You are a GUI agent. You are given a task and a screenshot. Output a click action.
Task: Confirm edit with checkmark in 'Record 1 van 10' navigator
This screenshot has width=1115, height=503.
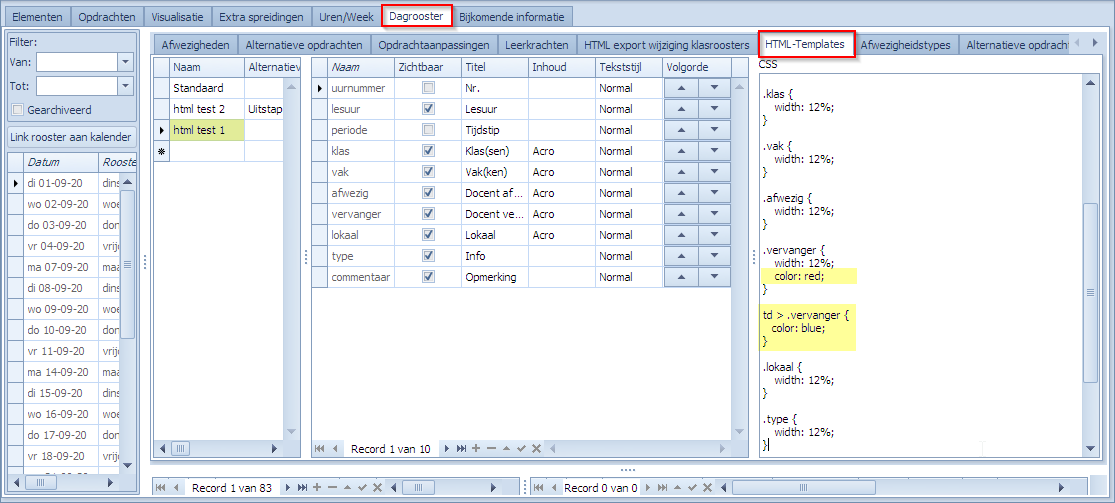click(521, 448)
